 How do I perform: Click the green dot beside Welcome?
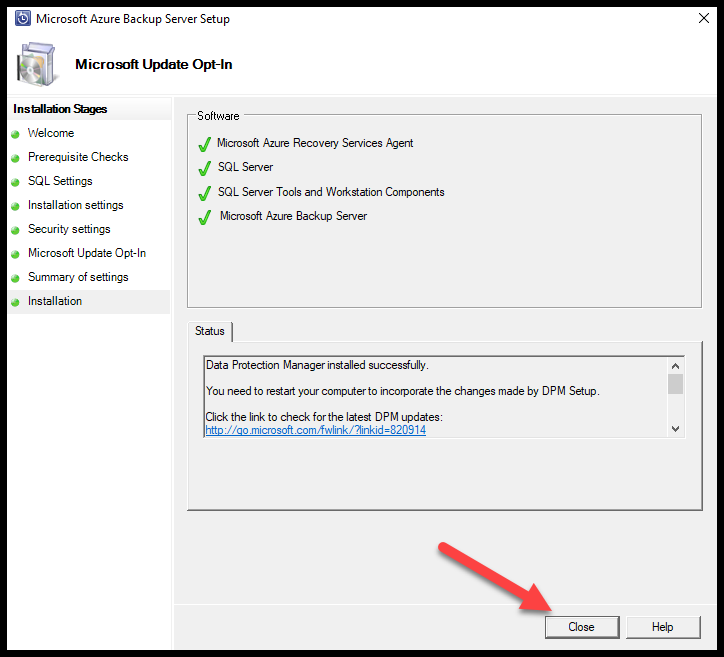(15, 134)
